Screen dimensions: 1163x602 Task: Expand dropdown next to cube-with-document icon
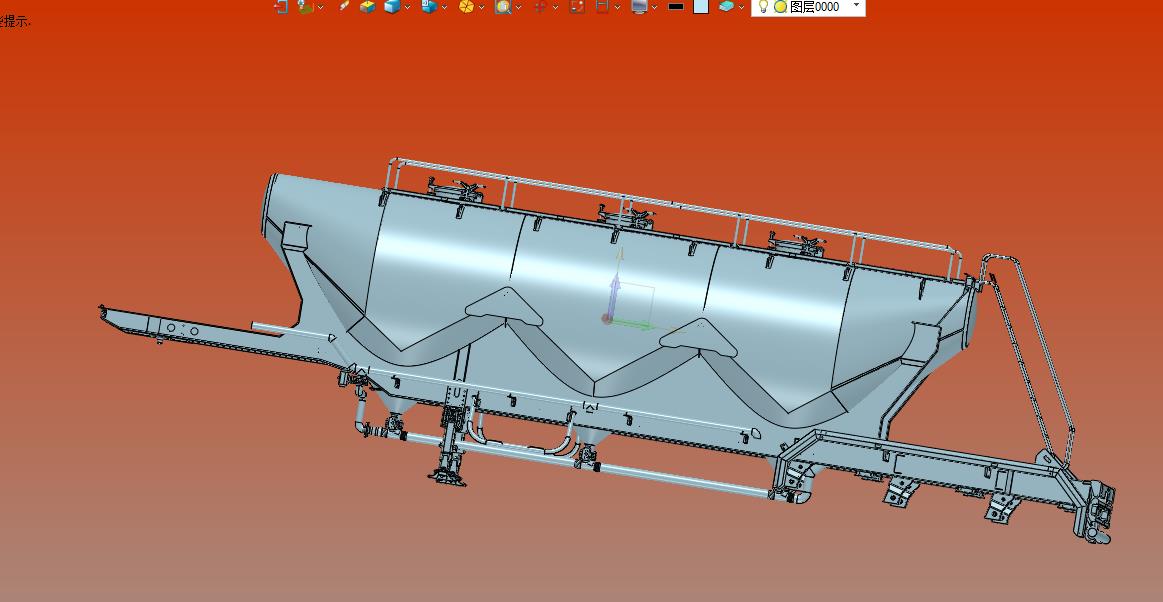[x=444, y=7]
